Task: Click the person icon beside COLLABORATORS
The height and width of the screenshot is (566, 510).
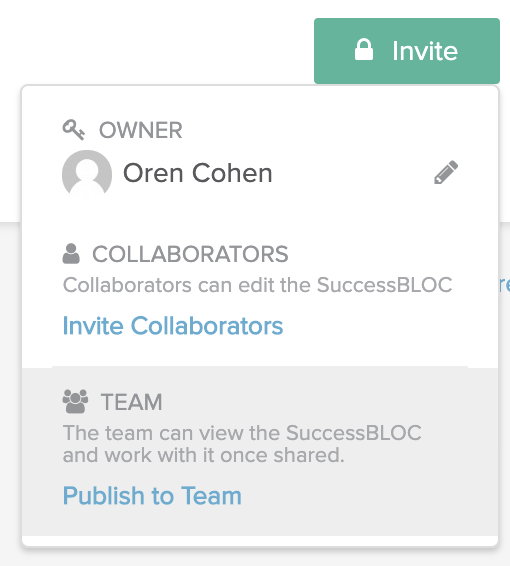Action: click(71, 254)
